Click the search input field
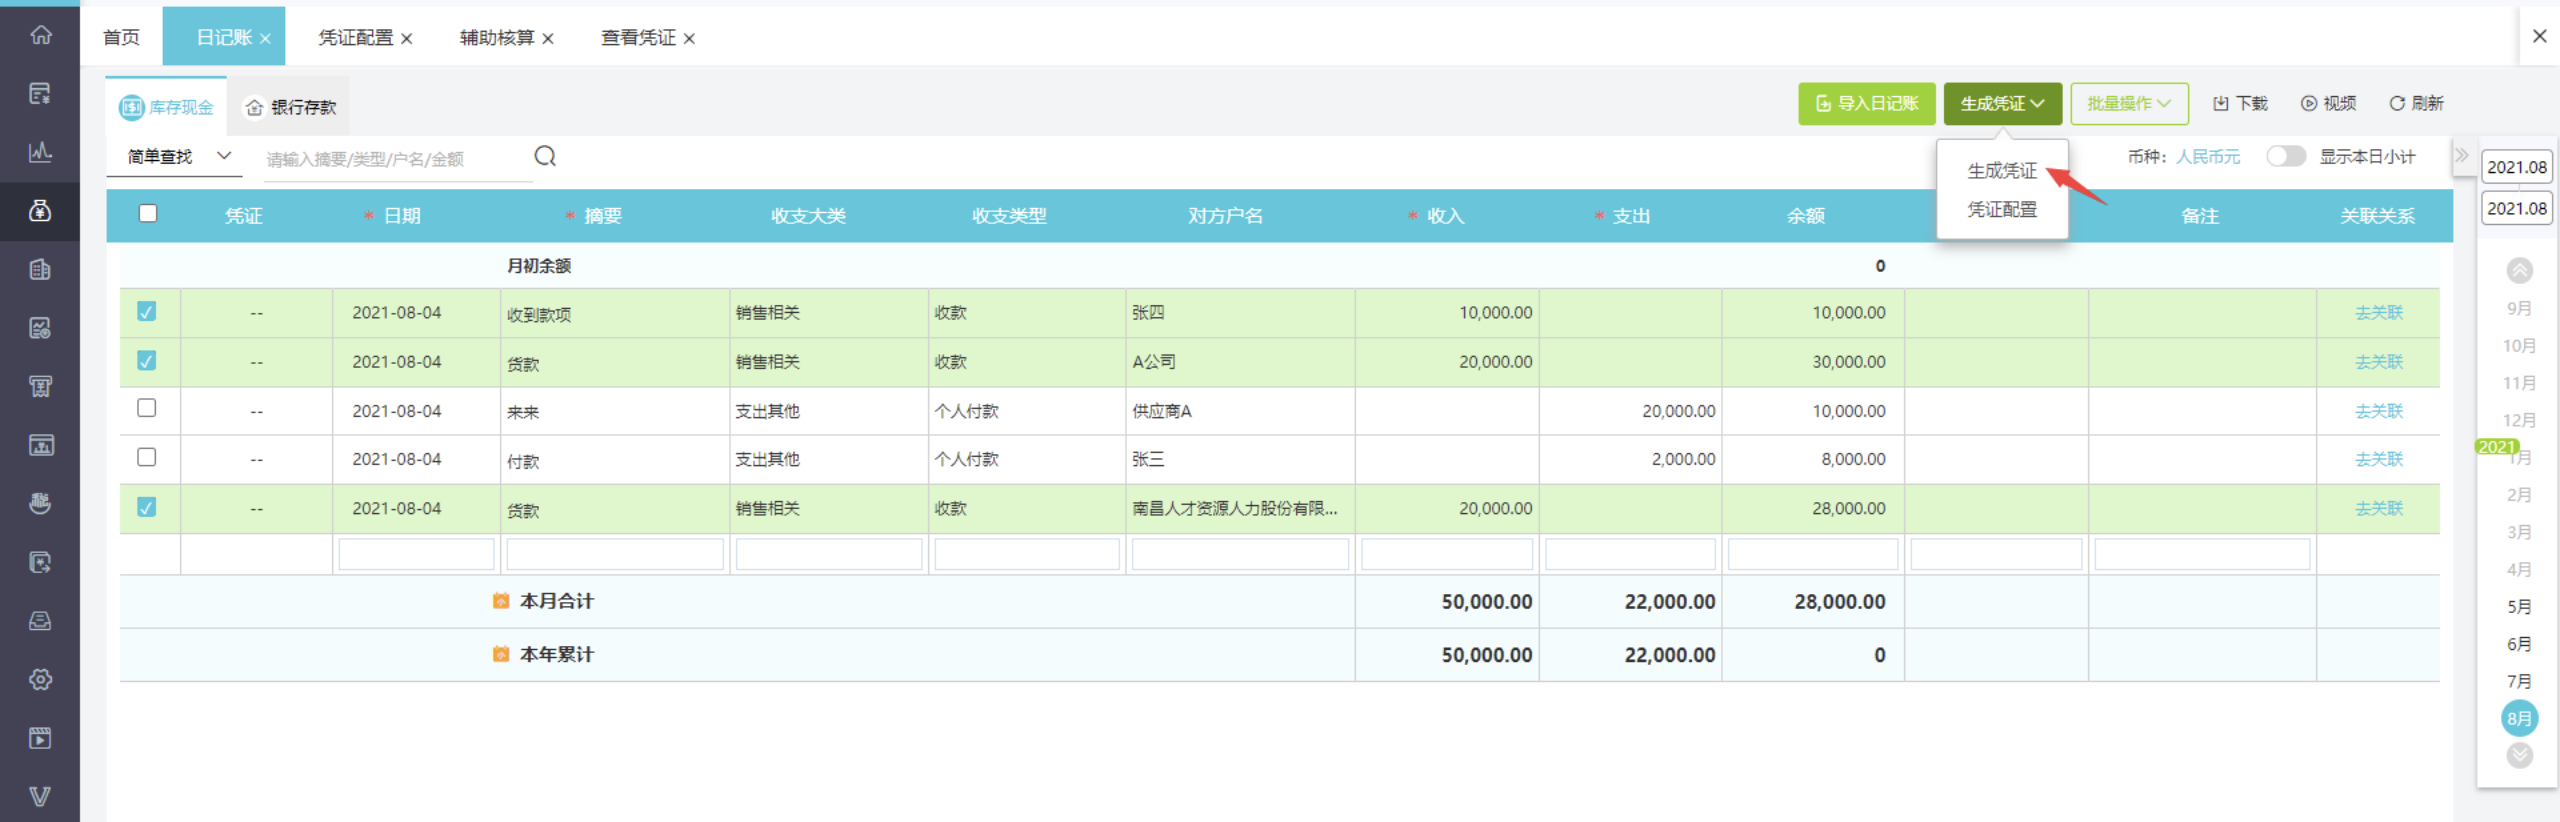Screen dimensions: 2560x822 [396, 159]
